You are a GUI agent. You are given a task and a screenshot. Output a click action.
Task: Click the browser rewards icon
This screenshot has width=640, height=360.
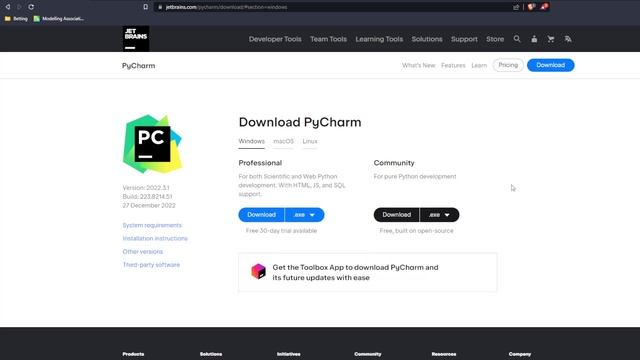[x=544, y=7]
